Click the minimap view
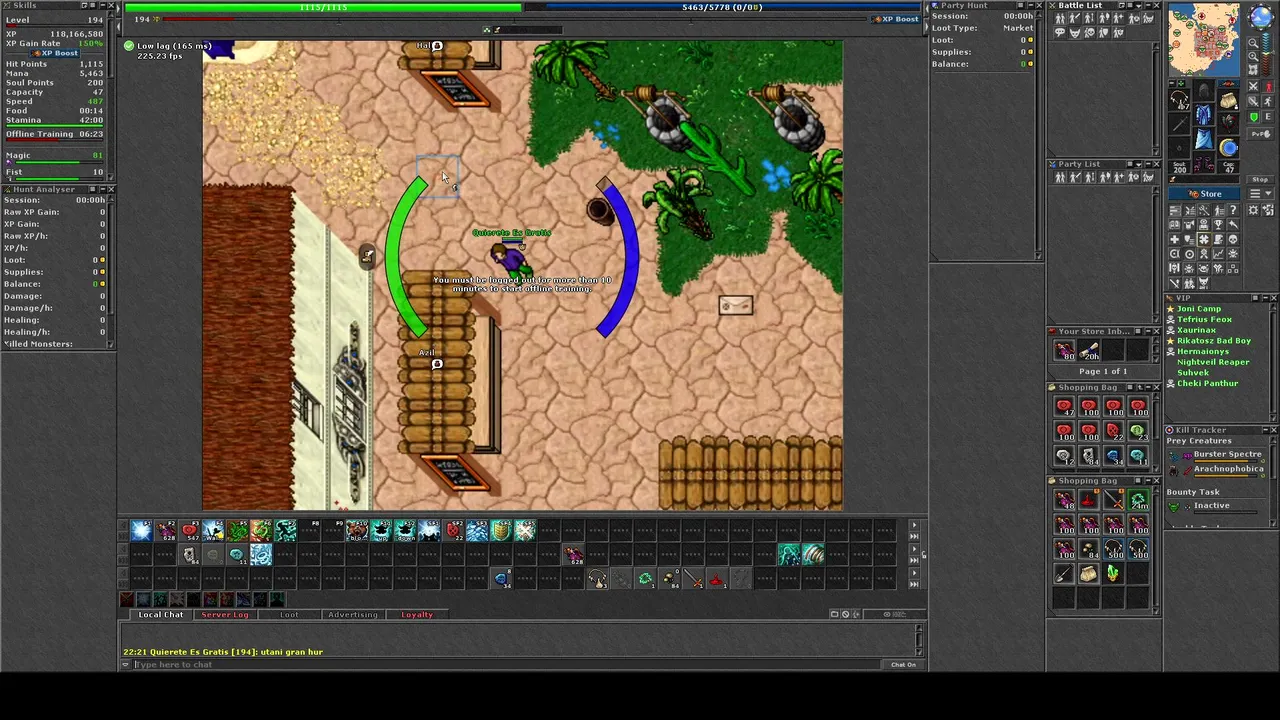This screenshot has width=1280, height=720. 1204,40
